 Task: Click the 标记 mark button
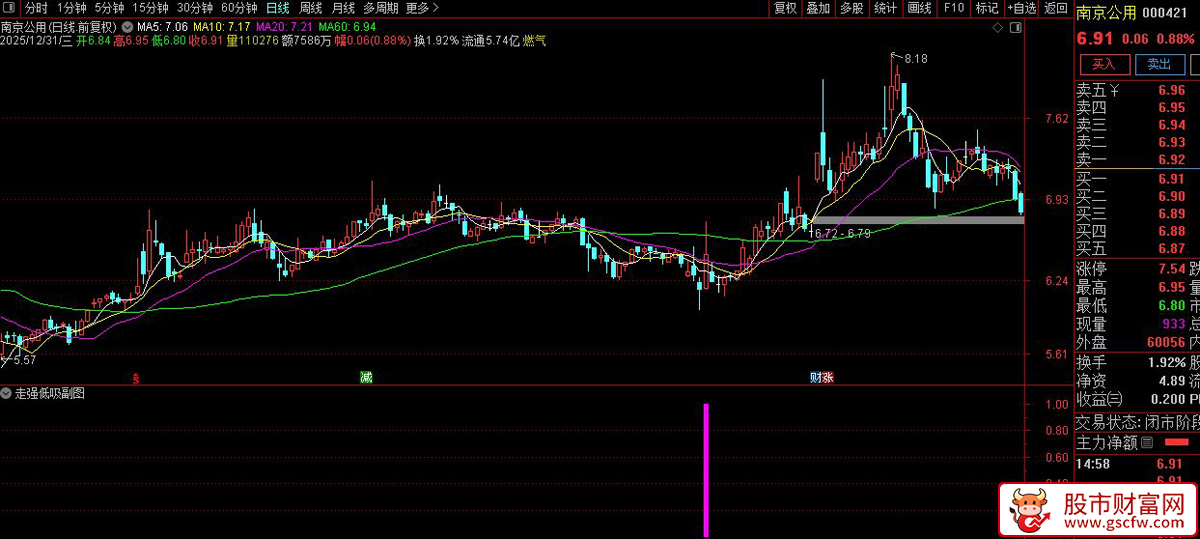click(x=986, y=8)
